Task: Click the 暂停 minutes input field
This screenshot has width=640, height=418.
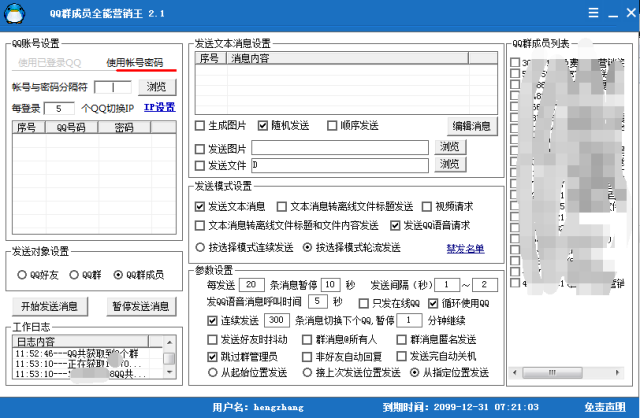Action: (409, 320)
